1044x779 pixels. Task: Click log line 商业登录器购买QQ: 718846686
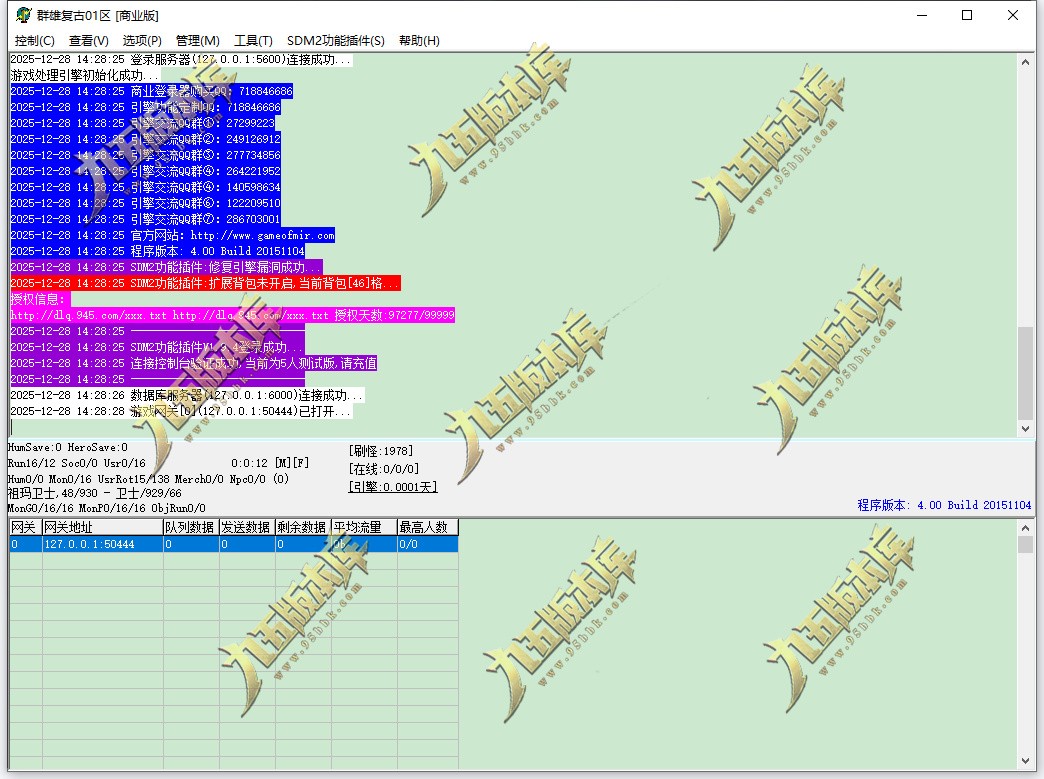pos(151,91)
